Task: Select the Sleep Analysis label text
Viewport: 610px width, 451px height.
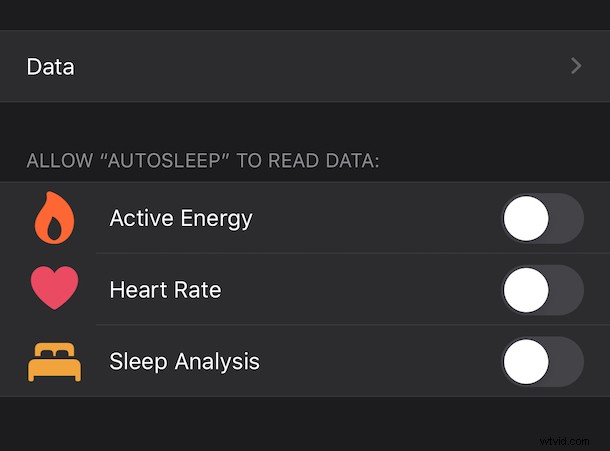Action: click(184, 362)
